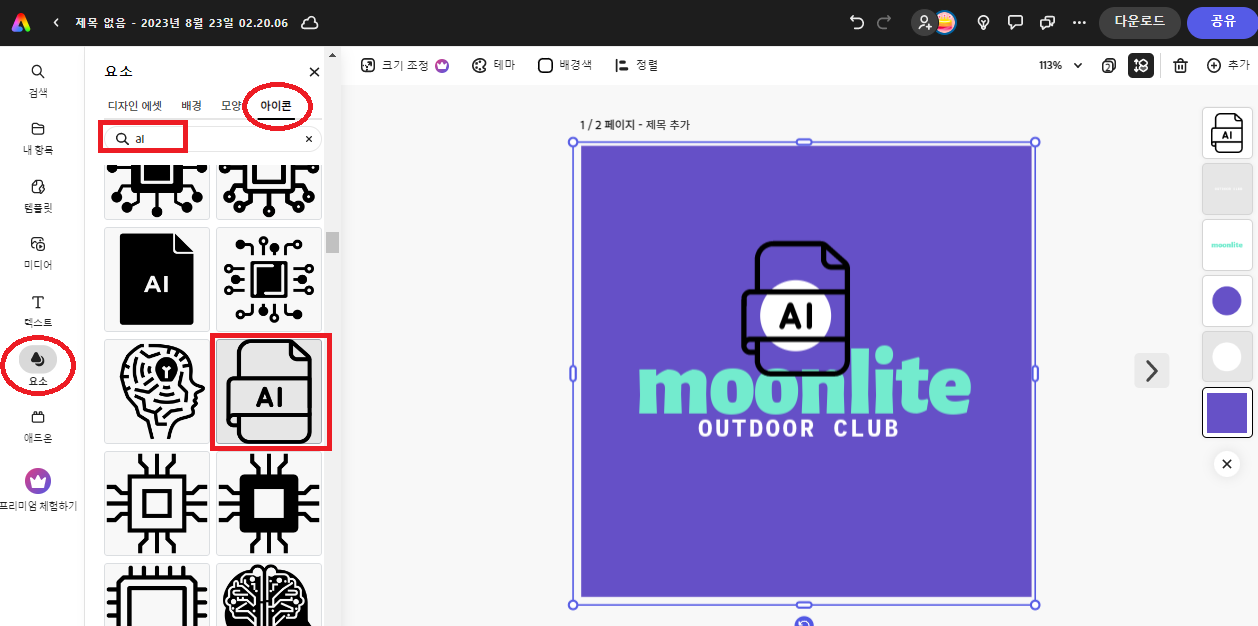
Task: Select the outlined CPU chip icon
Action: 157,503
